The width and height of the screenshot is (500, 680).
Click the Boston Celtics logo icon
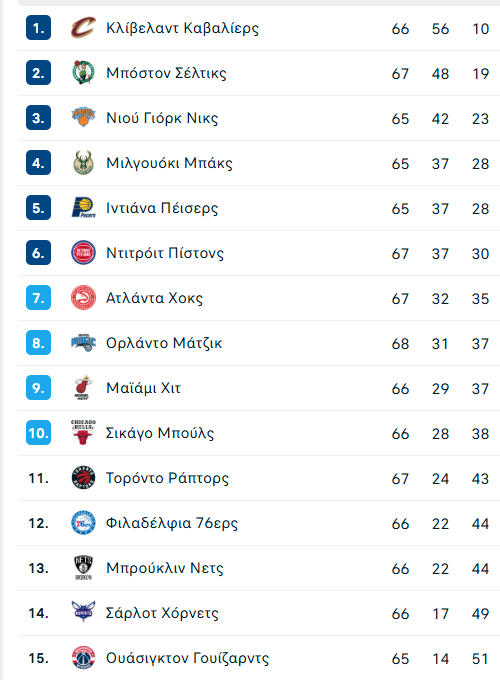pos(83,72)
